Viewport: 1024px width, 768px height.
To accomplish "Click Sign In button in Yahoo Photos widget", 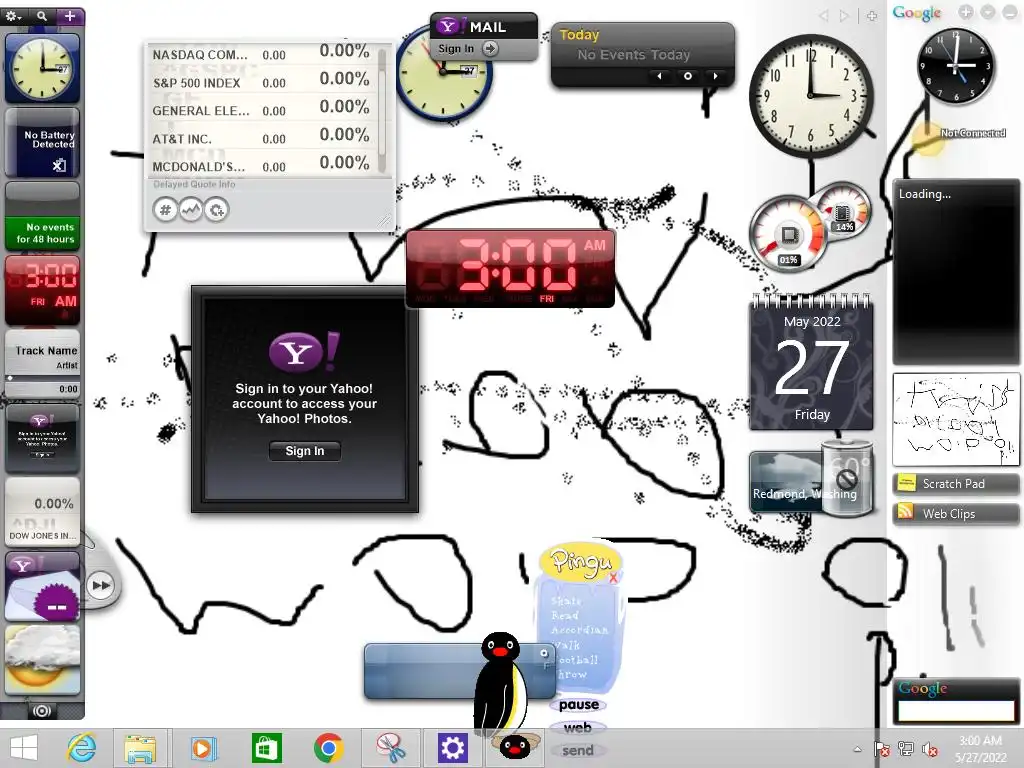I will pos(305,451).
